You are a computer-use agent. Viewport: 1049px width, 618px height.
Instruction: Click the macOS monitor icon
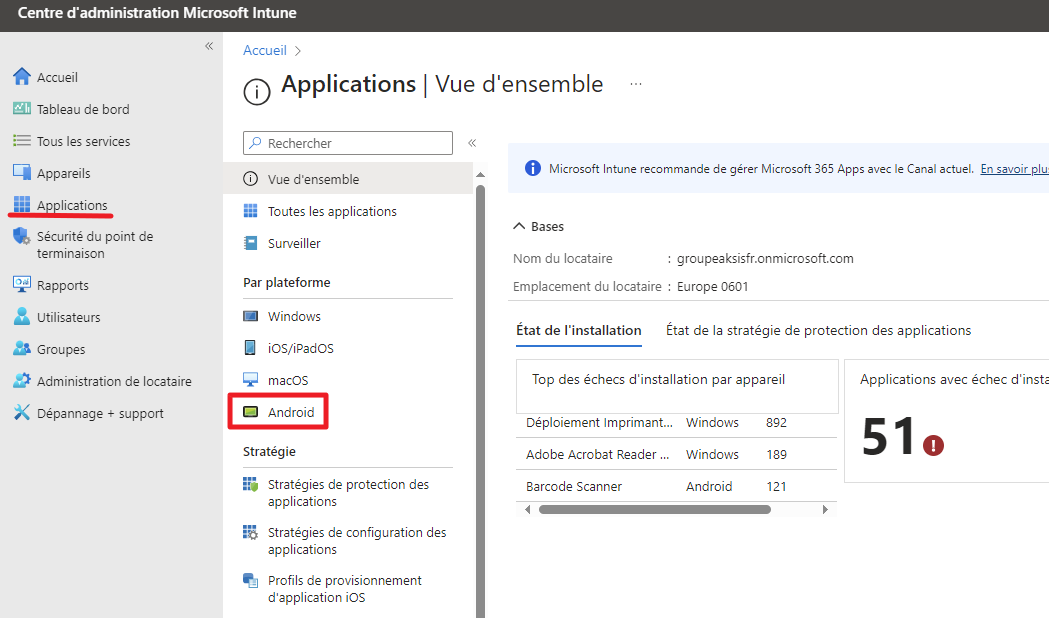pyautogui.click(x=250, y=380)
